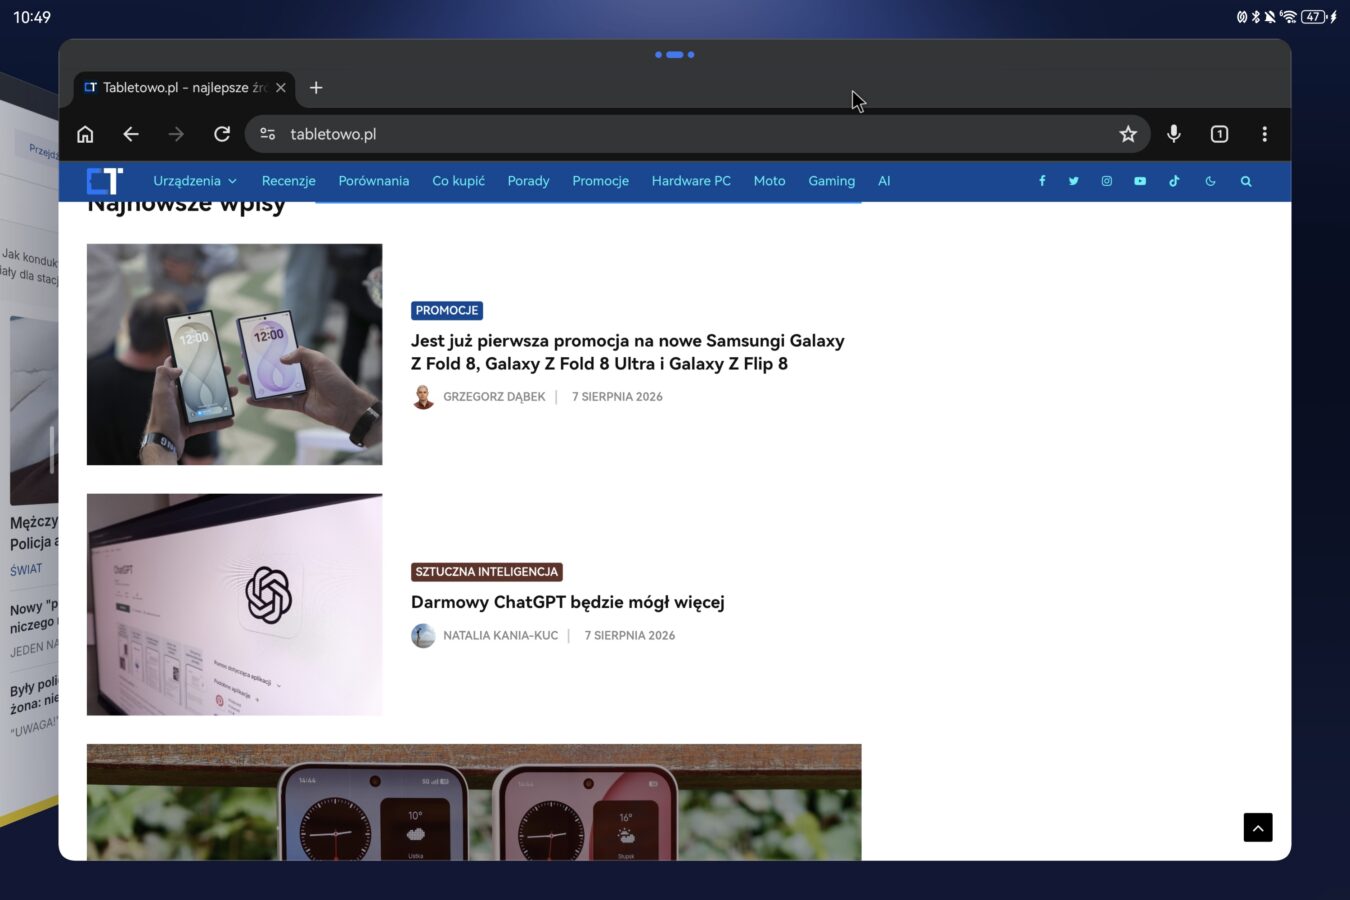Viewport: 1350px width, 900px height.
Task: Reload the tabletowo.pl page
Action: point(222,134)
